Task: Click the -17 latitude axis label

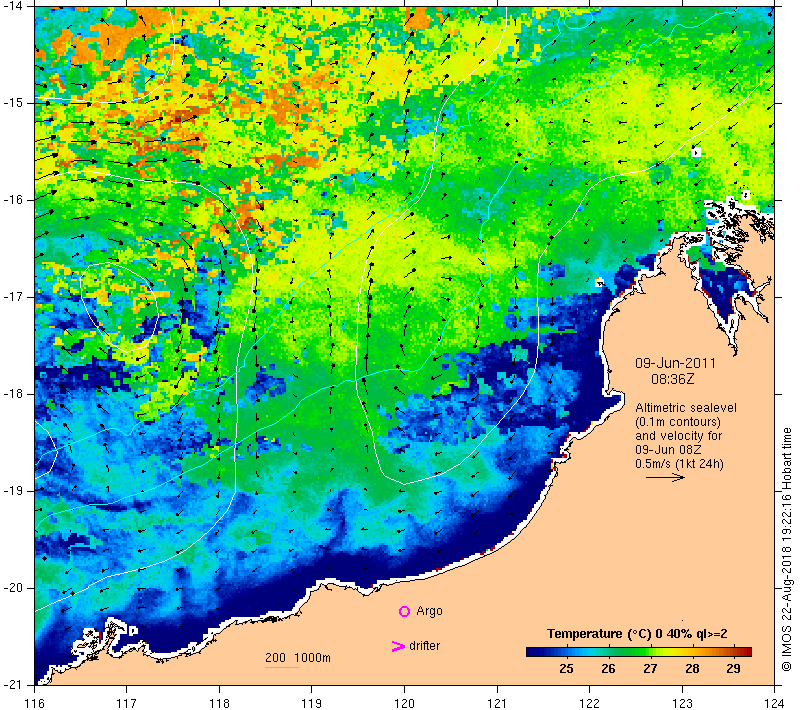Action: pyautogui.click(x=12, y=297)
